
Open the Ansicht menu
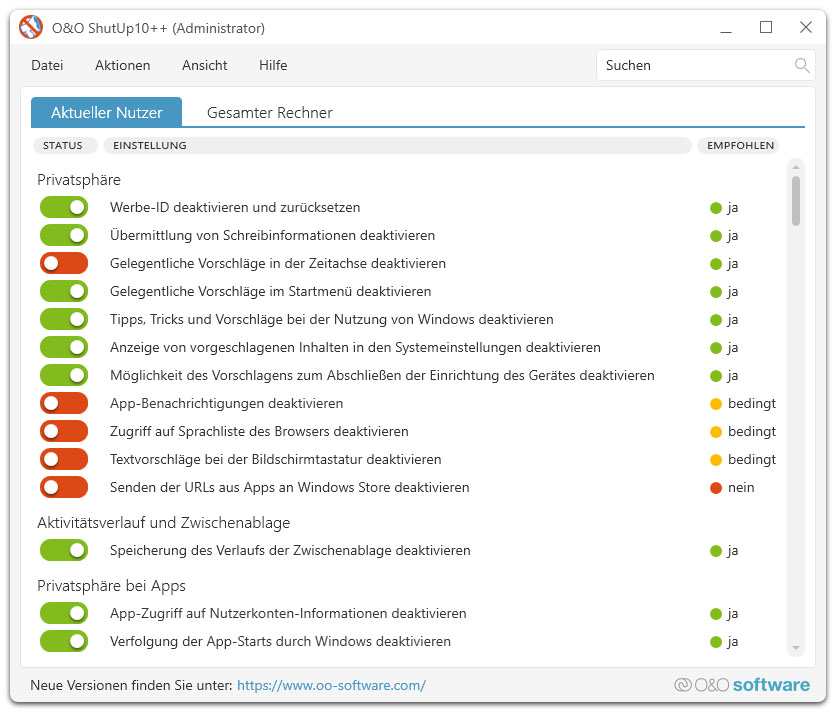(205, 65)
